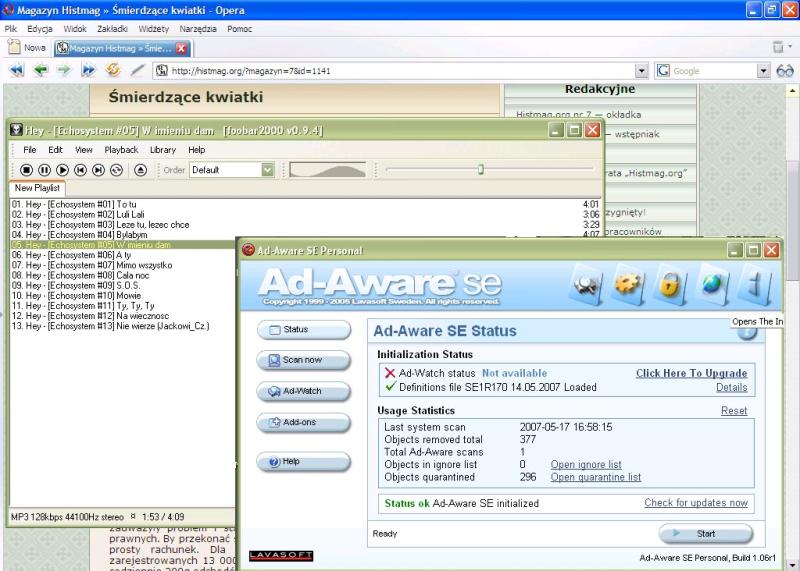Click the Ad-Aware globe web update icon
The width and height of the screenshot is (800, 571).
click(713, 285)
